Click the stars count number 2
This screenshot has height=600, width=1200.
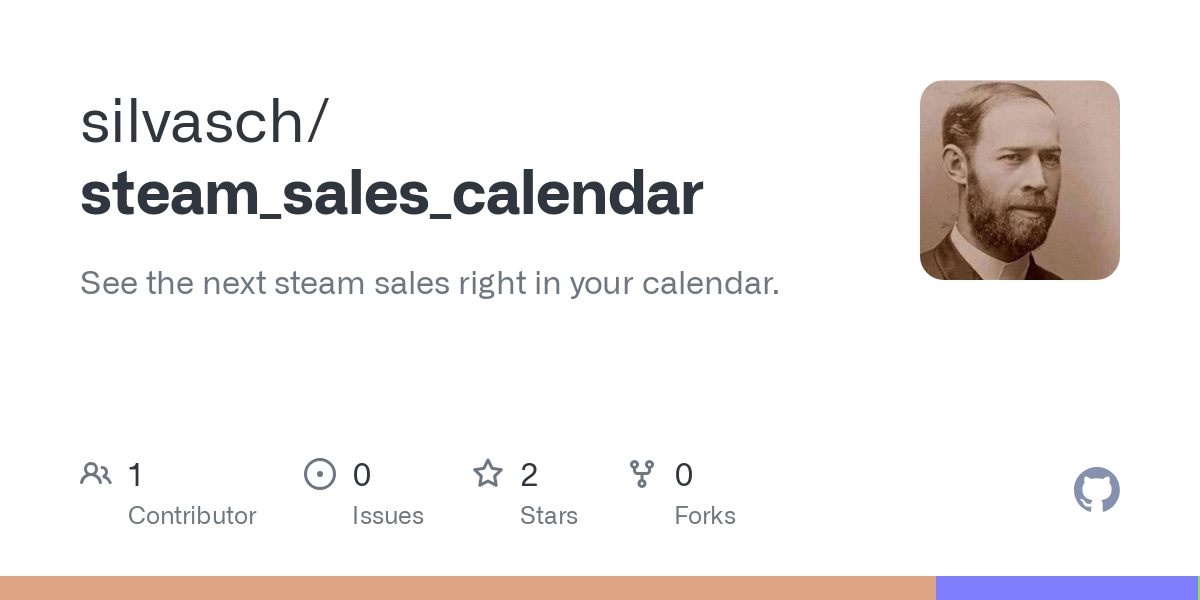point(529,475)
